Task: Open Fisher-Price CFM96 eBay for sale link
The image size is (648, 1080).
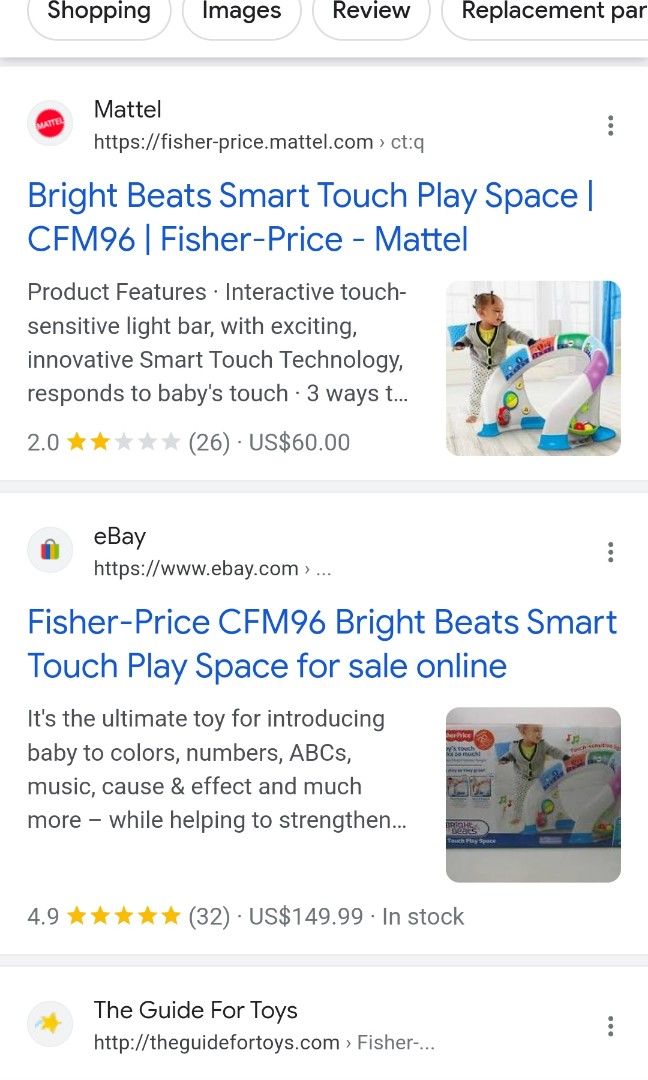Action: (322, 644)
